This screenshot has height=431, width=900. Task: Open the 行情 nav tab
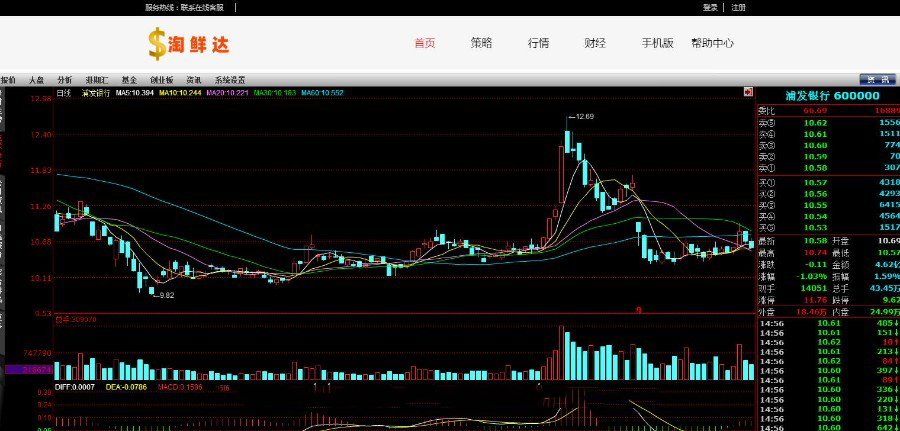coord(538,43)
